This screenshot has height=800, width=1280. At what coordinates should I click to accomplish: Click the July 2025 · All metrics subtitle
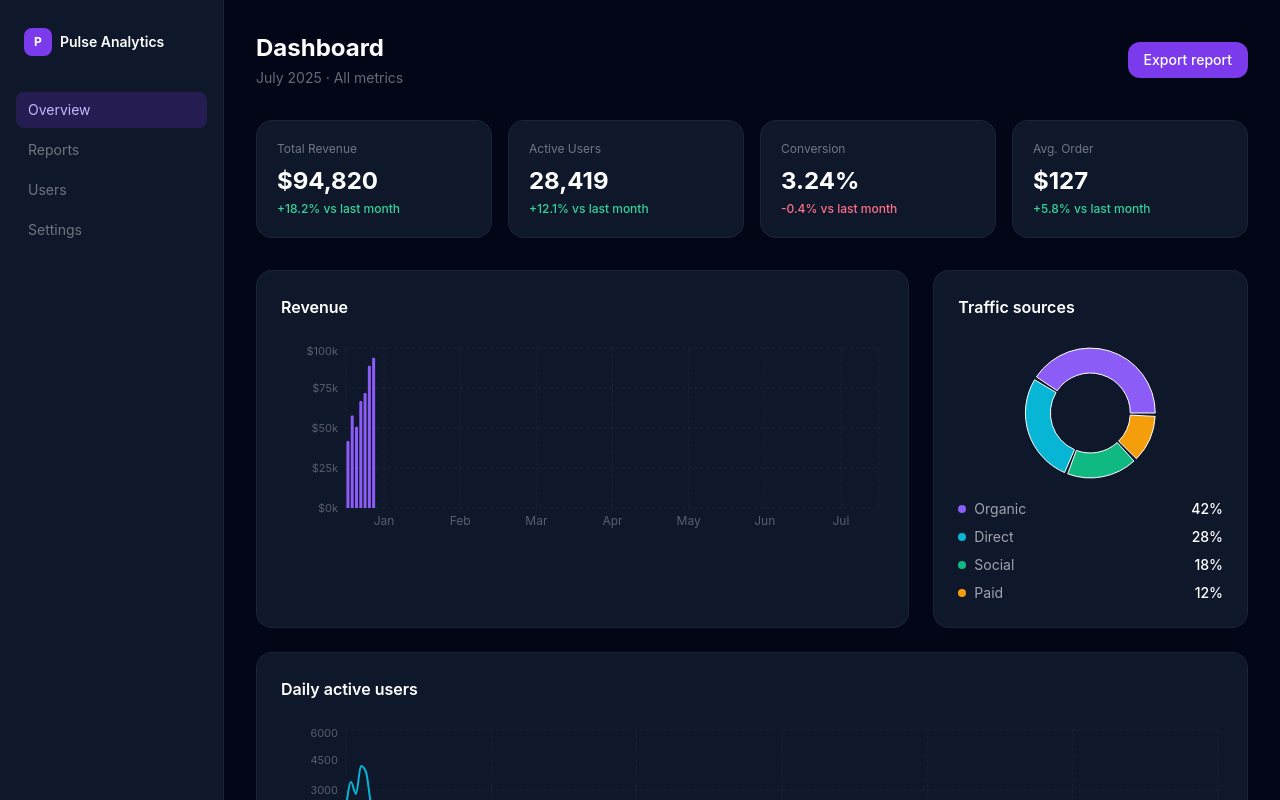point(329,78)
